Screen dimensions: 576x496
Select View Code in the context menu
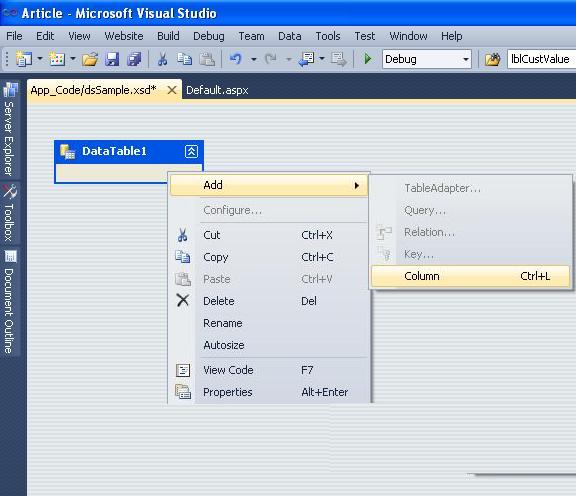(269, 370)
